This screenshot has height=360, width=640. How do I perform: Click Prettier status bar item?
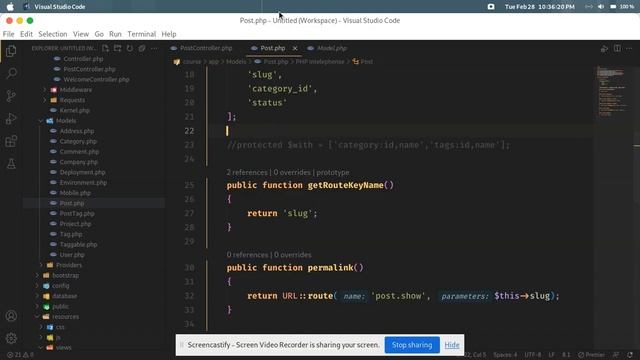[x=591, y=355]
